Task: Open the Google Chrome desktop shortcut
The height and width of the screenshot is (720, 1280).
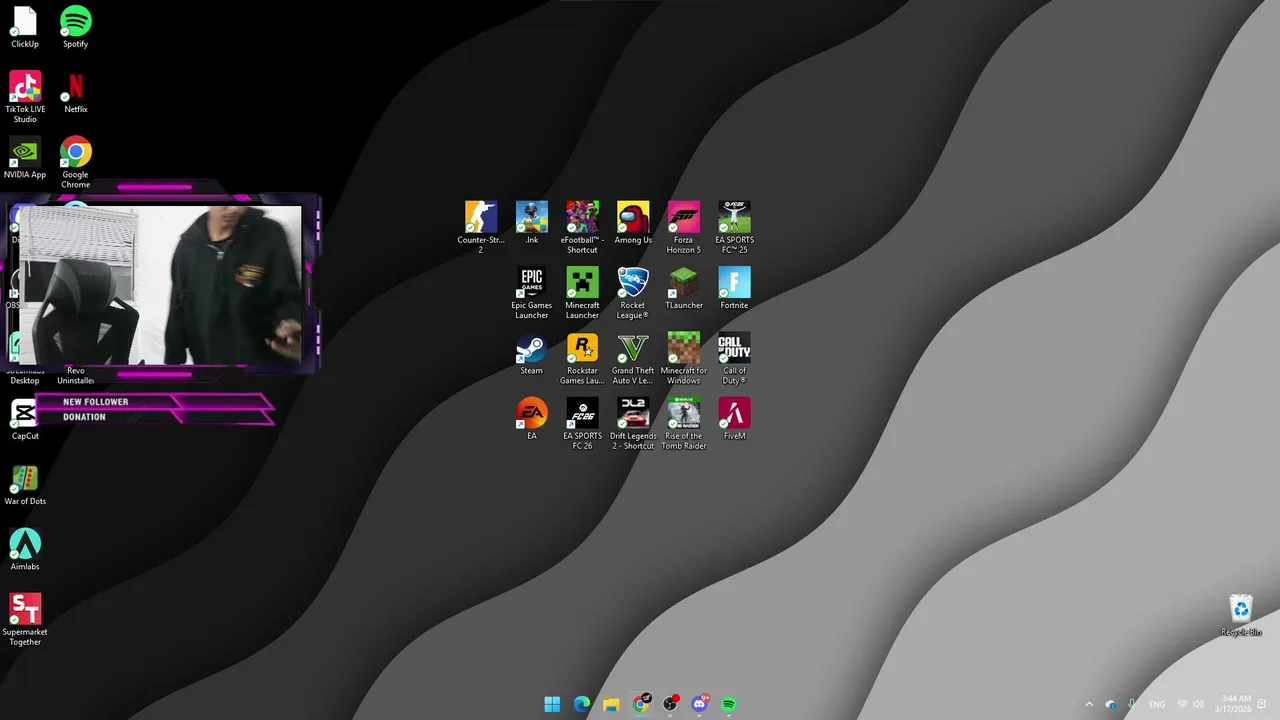Action: click(76, 162)
